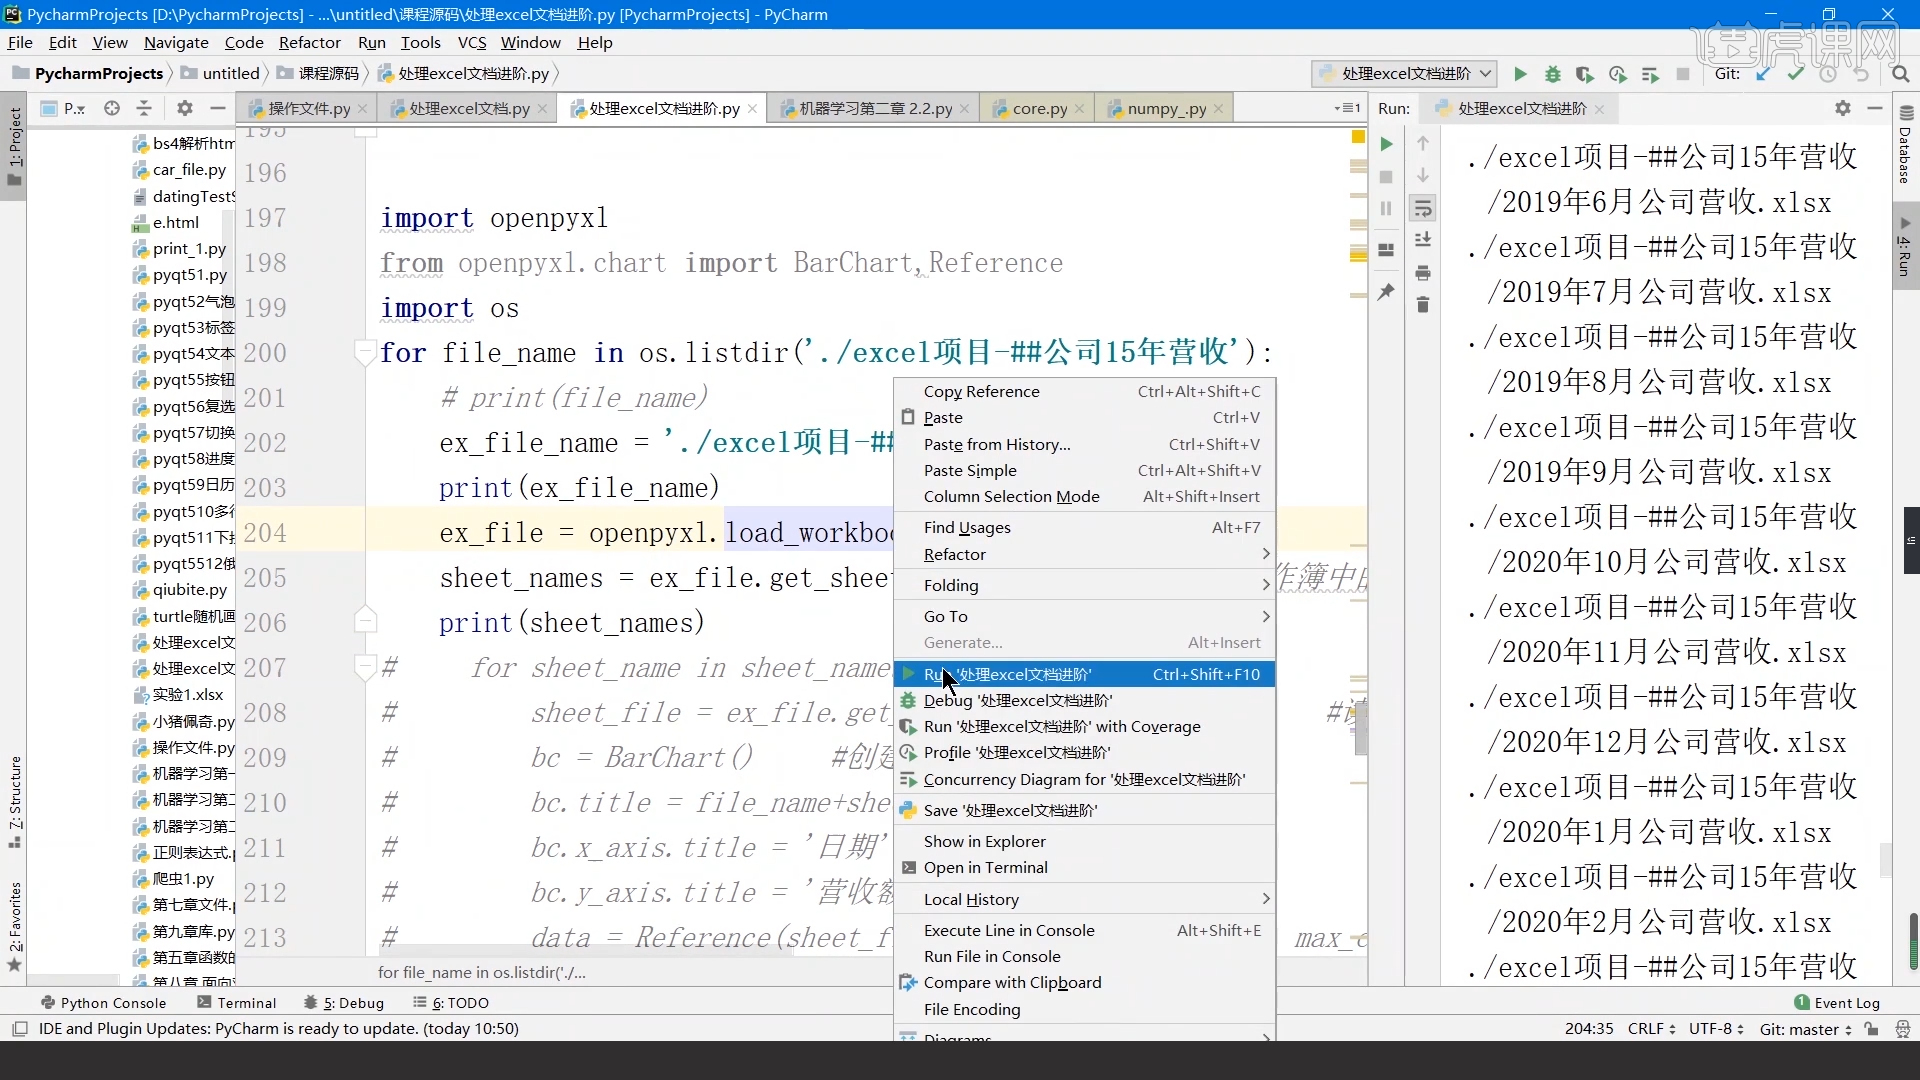
Task: Switch to numpy_.py editor tab
Action: 1166,108
